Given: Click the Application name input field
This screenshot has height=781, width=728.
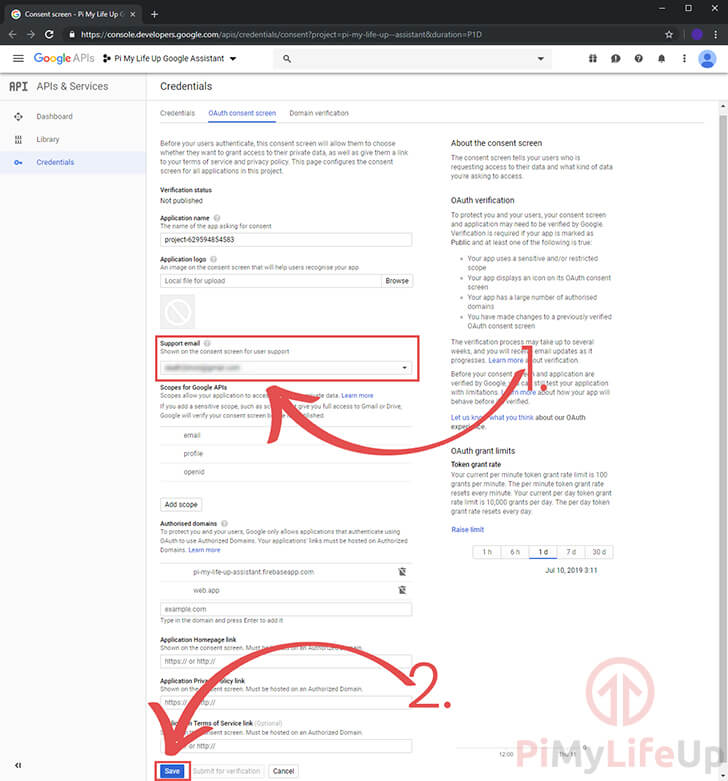Looking at the screenshot, I should (x=286, y=240).
